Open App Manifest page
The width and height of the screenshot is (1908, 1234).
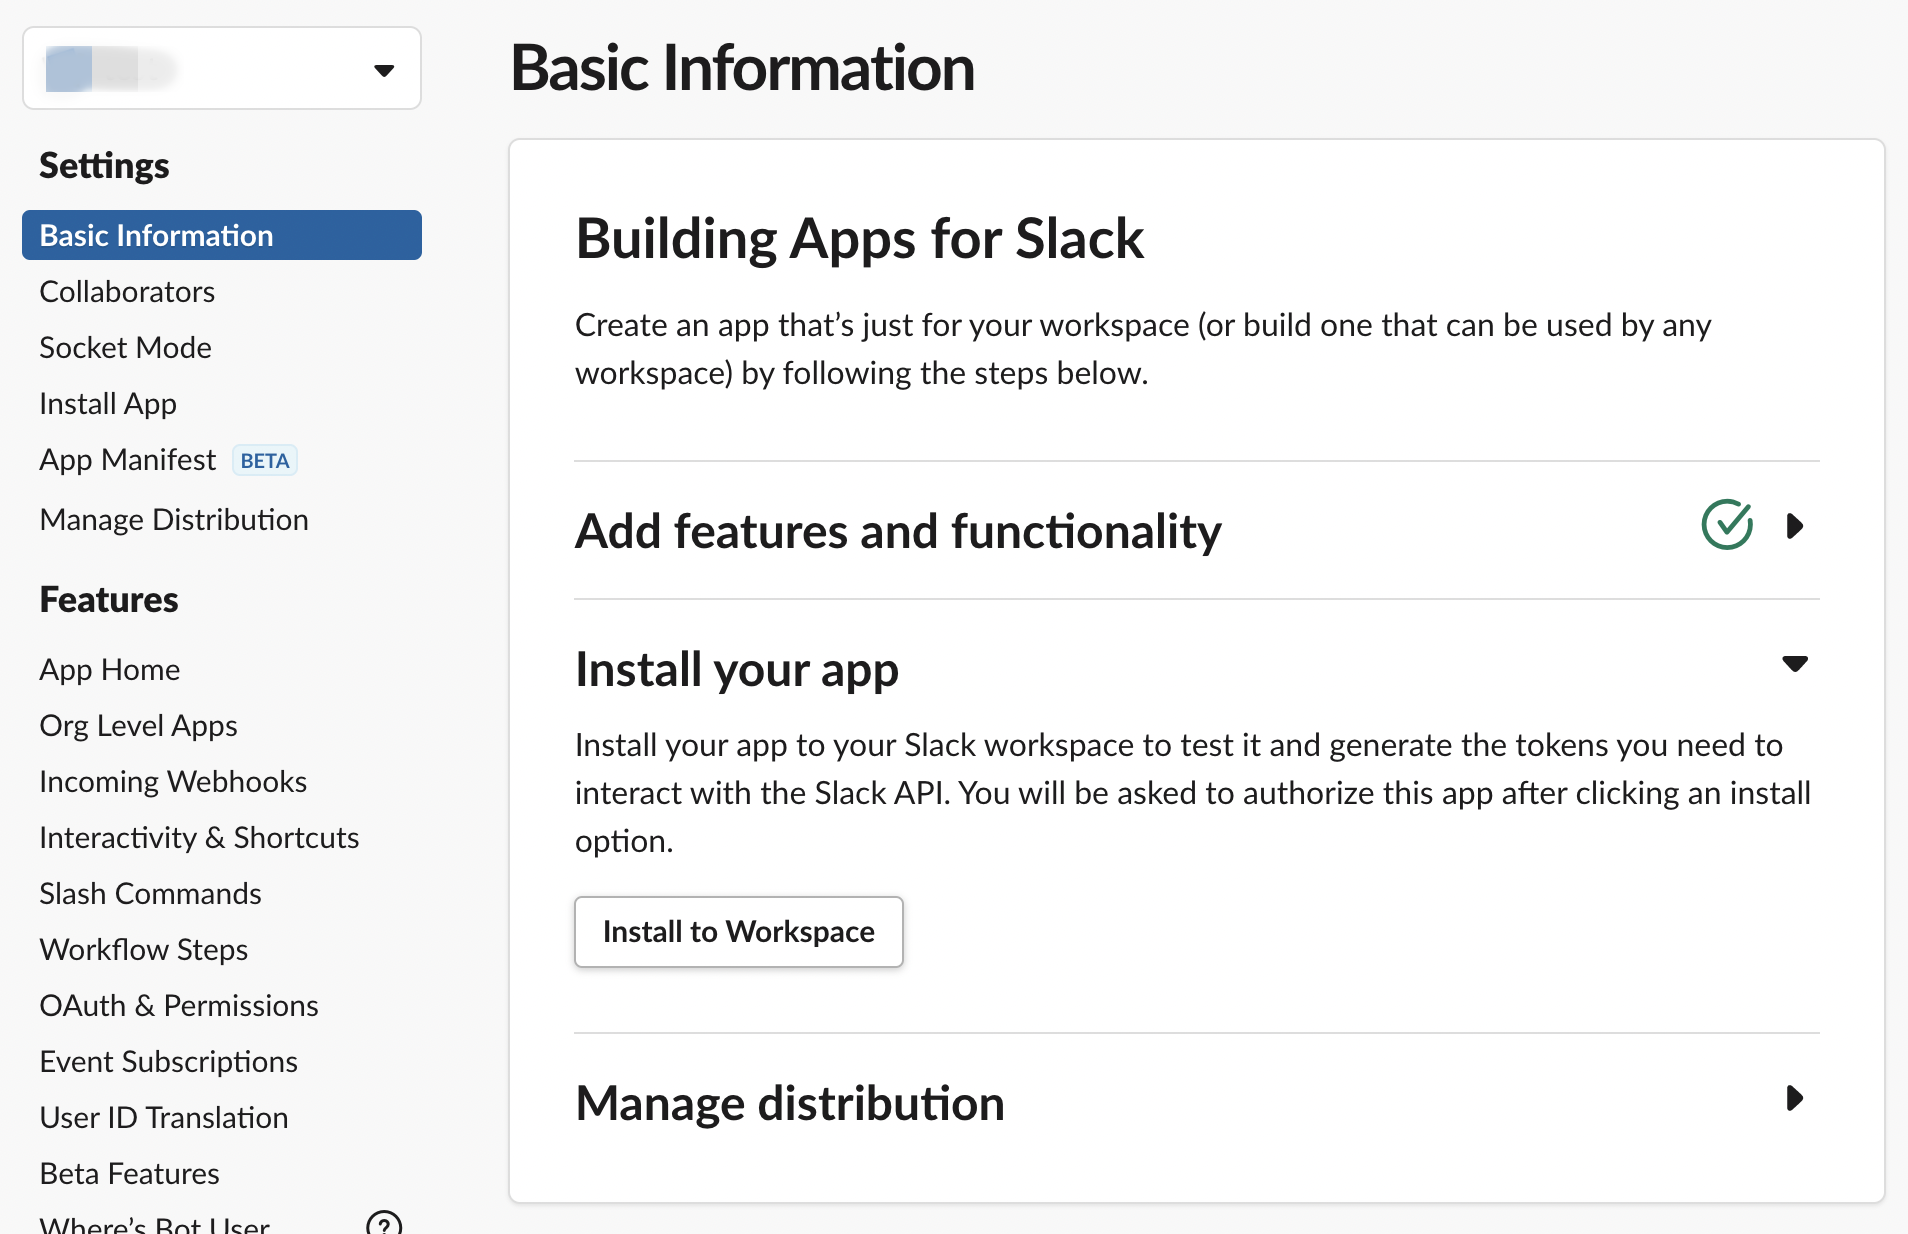[x=127, y=460]
